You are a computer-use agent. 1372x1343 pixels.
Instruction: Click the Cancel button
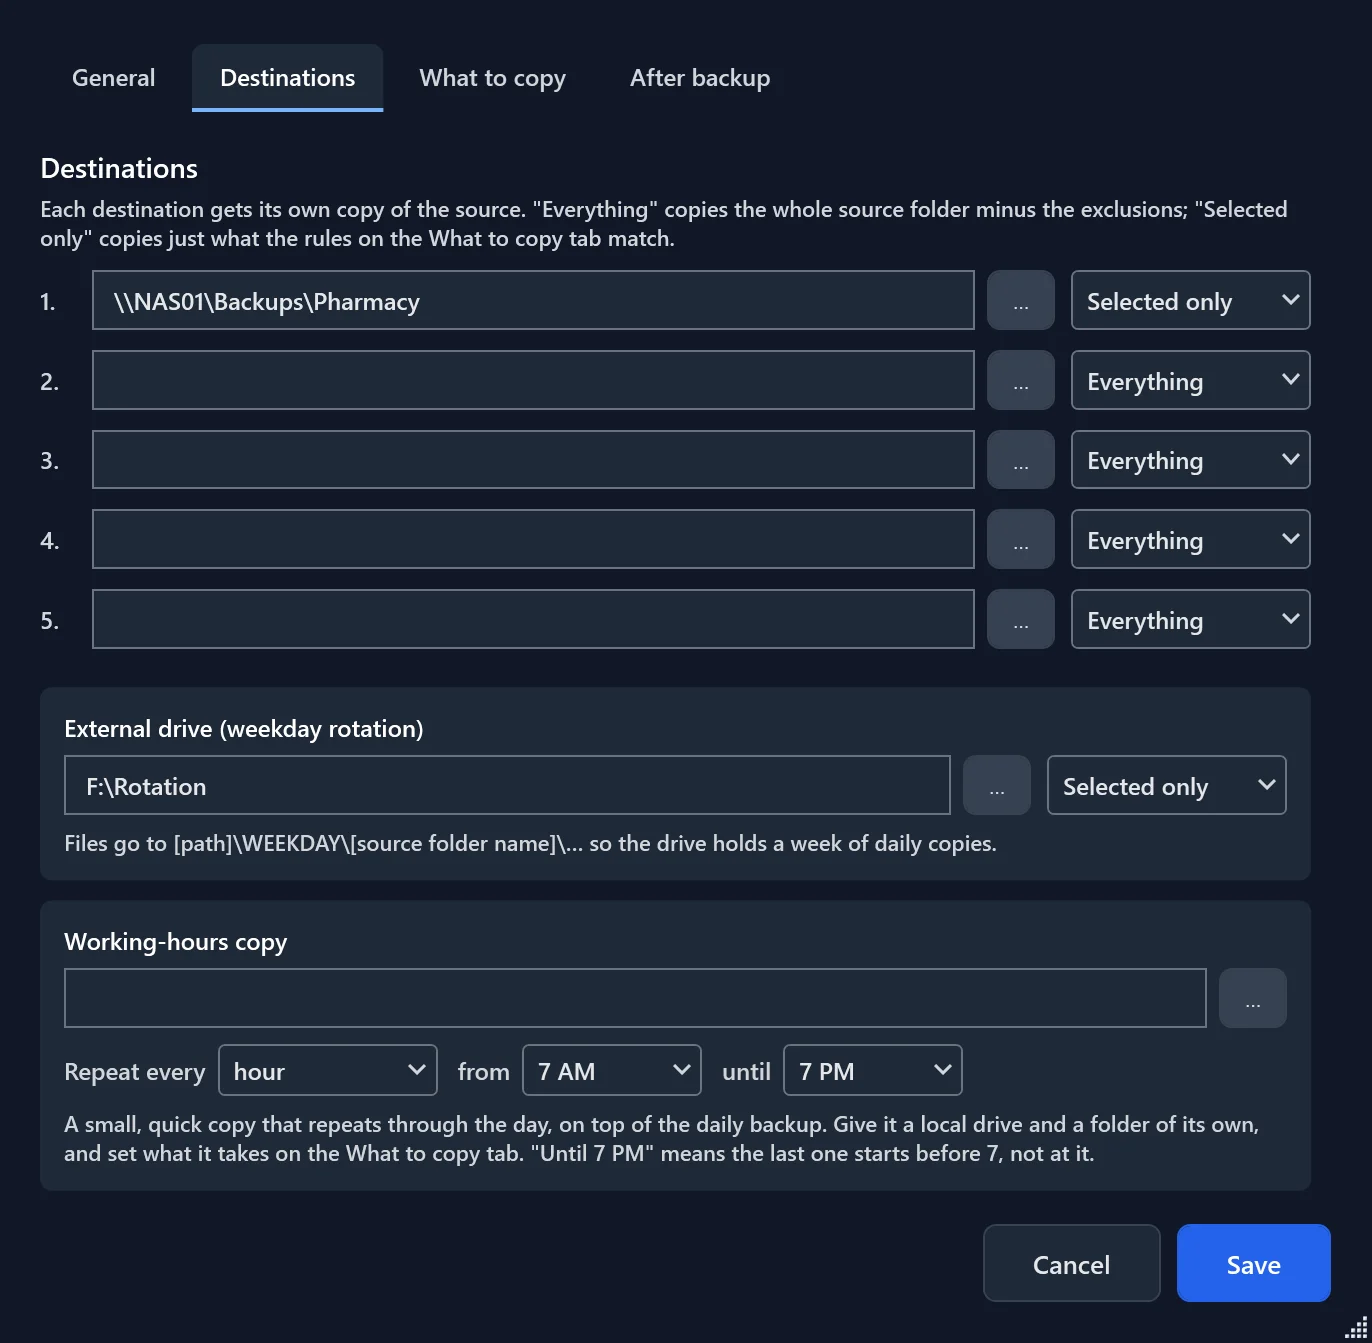[x=1072, y=1263]
